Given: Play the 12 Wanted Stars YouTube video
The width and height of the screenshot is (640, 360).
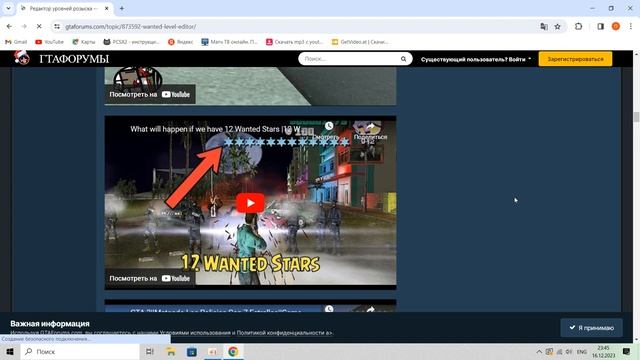Looking at the screenshot, I should [250, 203].
